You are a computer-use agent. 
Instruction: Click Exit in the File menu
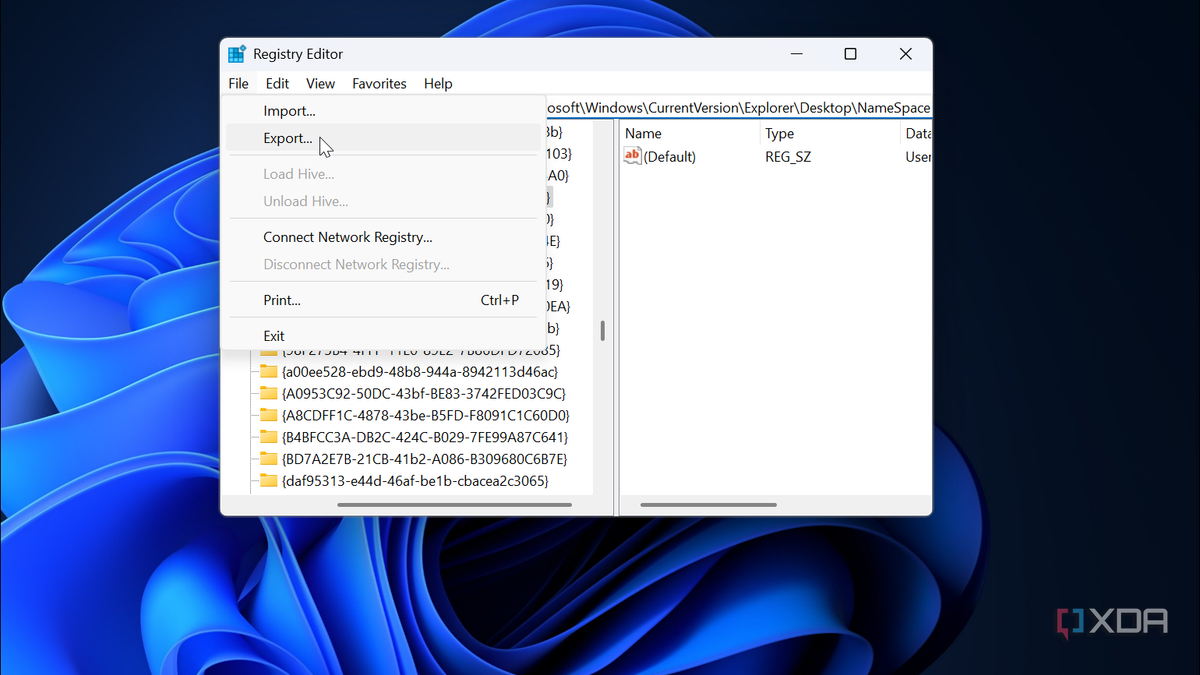(274, 336)
